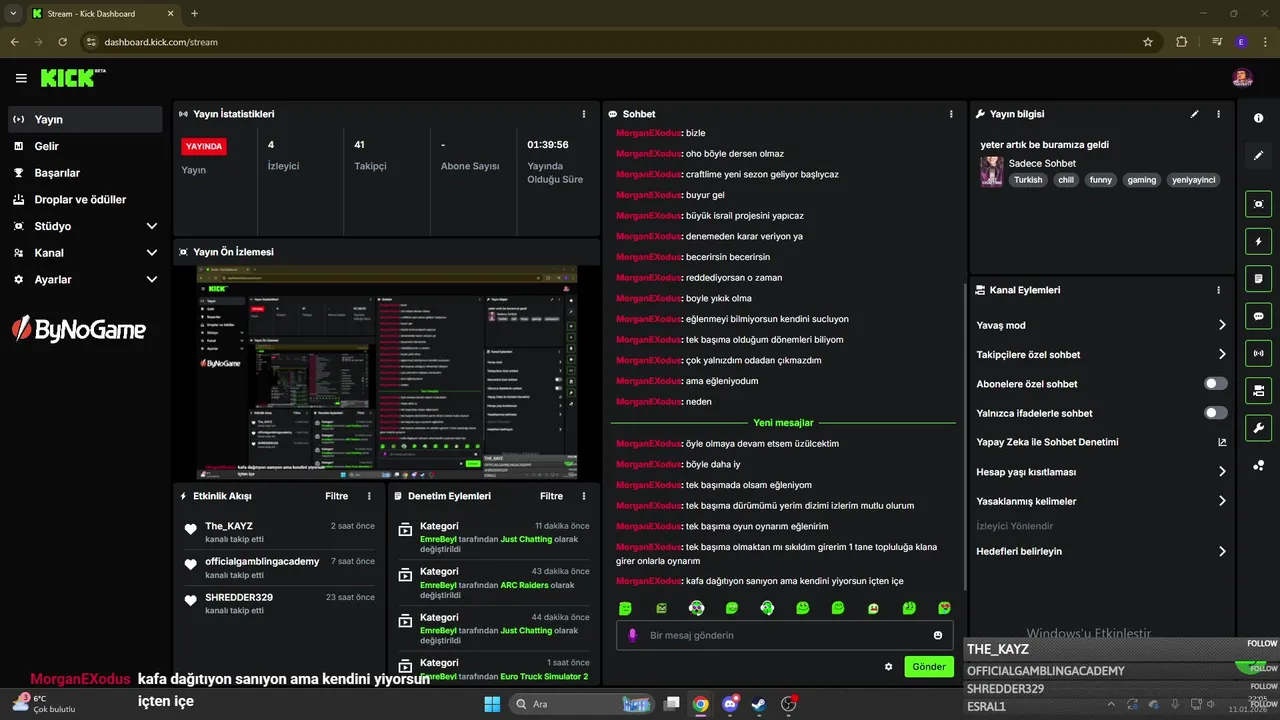This screenshot has height=720, width=1280.
Task: Reload the page in browser
Action: (x=62, y=42)
